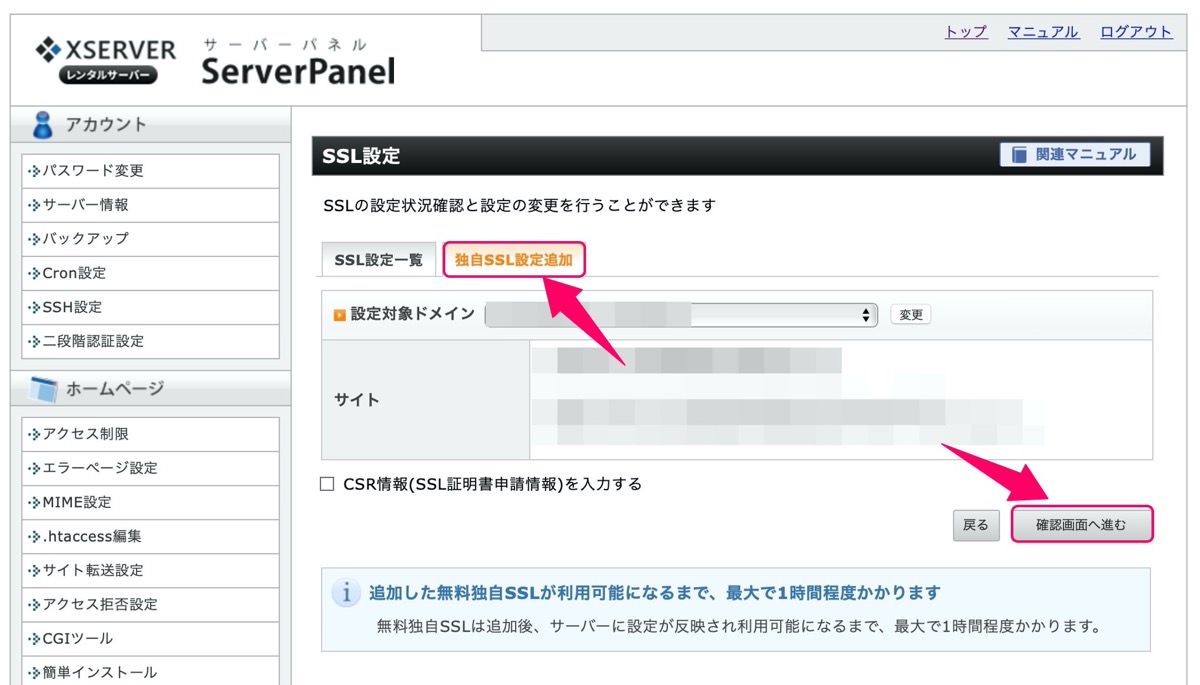Click the 戻る button
This screenshot has height=685, width=1200.
point(976,525)
